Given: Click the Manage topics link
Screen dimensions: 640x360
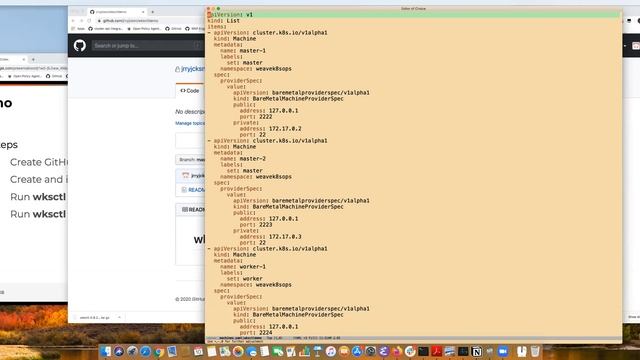Looking at the screenshot, I should tap(190, 123).
